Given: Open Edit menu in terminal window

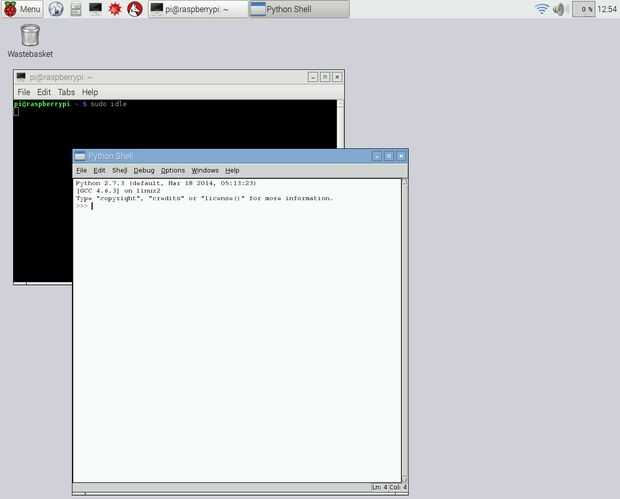Looking at the screenshot, I should coord(43,92).
